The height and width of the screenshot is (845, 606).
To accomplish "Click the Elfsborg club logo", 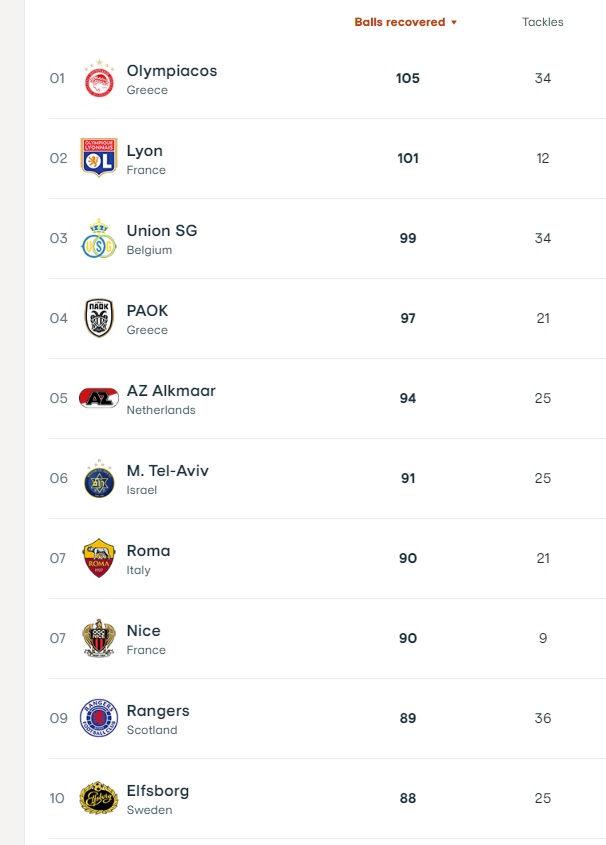I will (99, 798).
